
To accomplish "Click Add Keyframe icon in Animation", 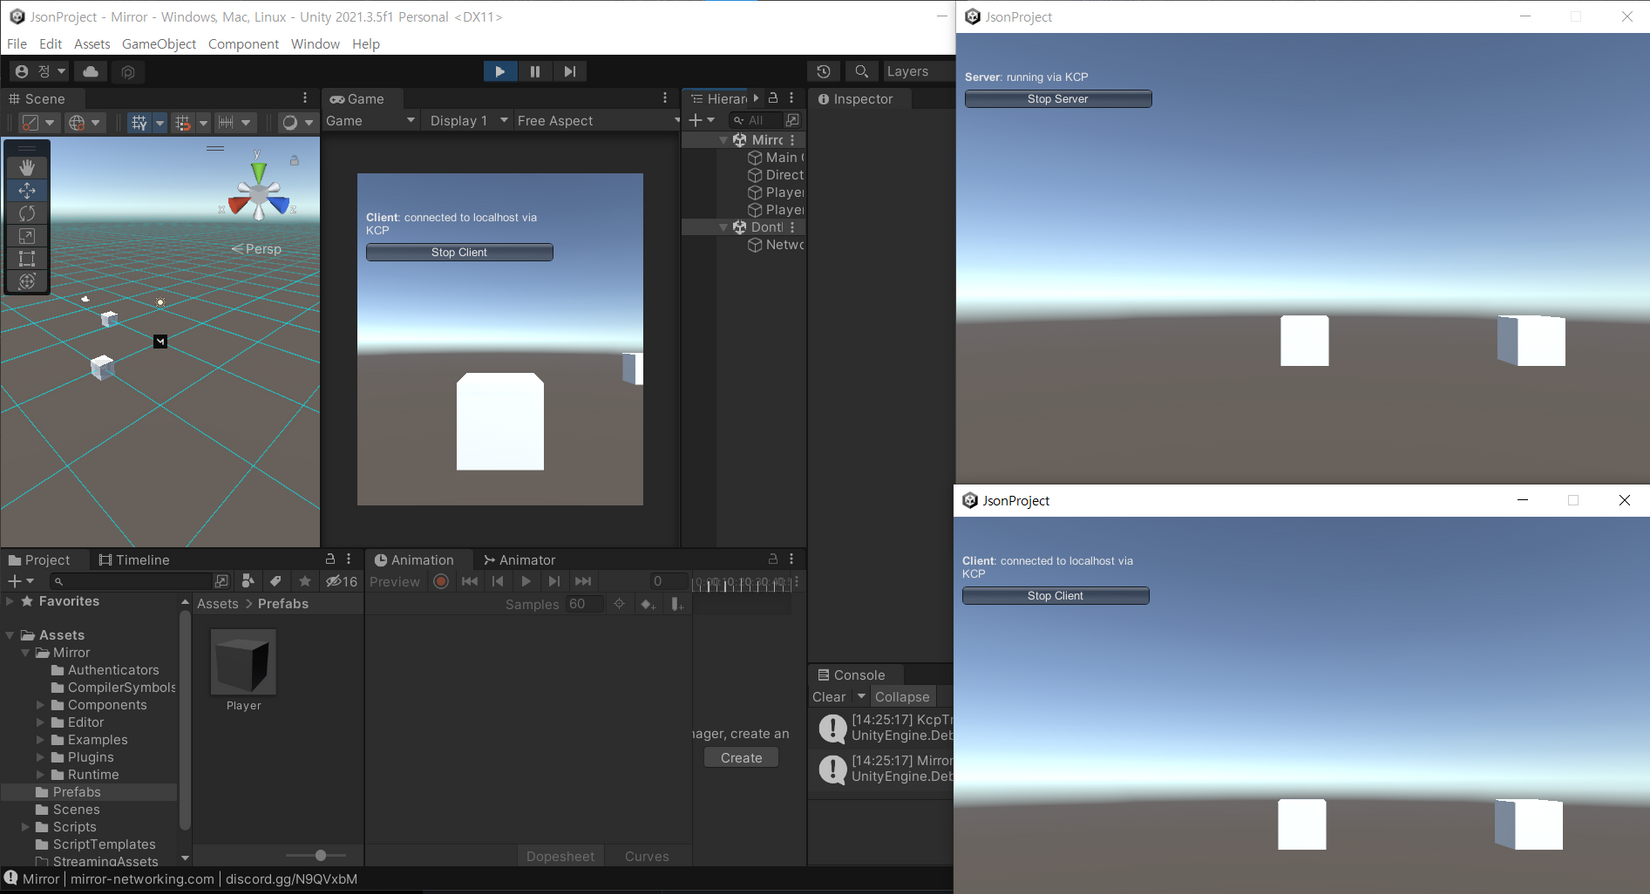I will [648, 604].
